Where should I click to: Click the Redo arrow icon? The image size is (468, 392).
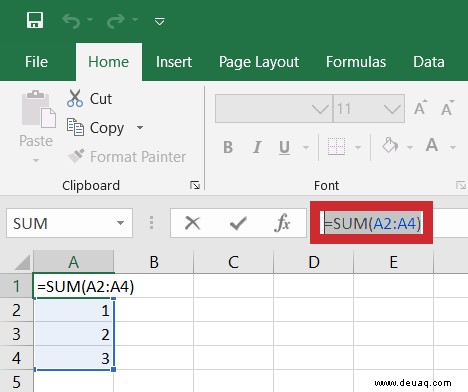tap(115, 21)
